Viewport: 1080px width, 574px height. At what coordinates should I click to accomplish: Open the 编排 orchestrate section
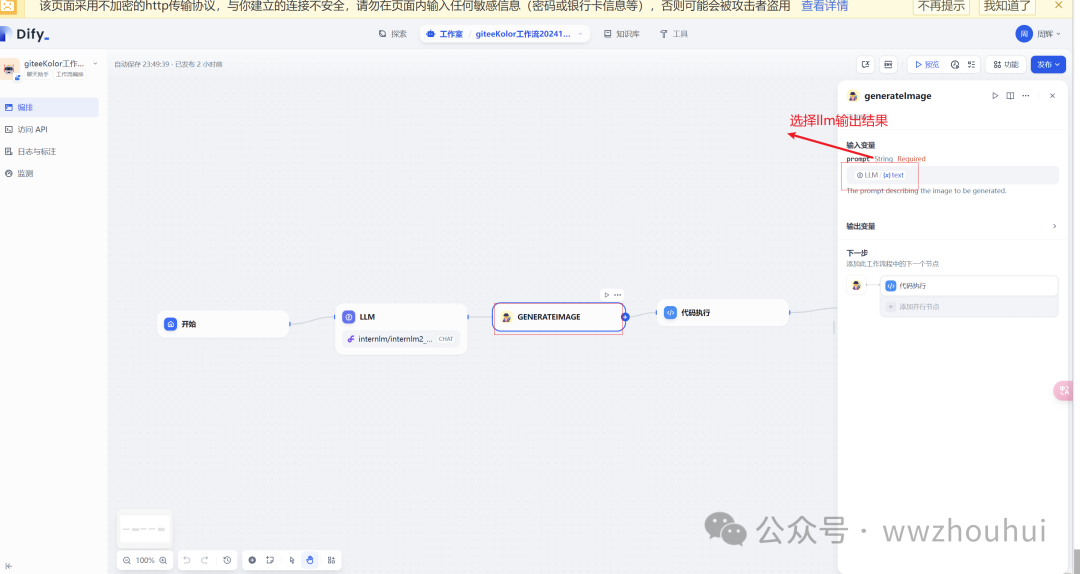50,107
